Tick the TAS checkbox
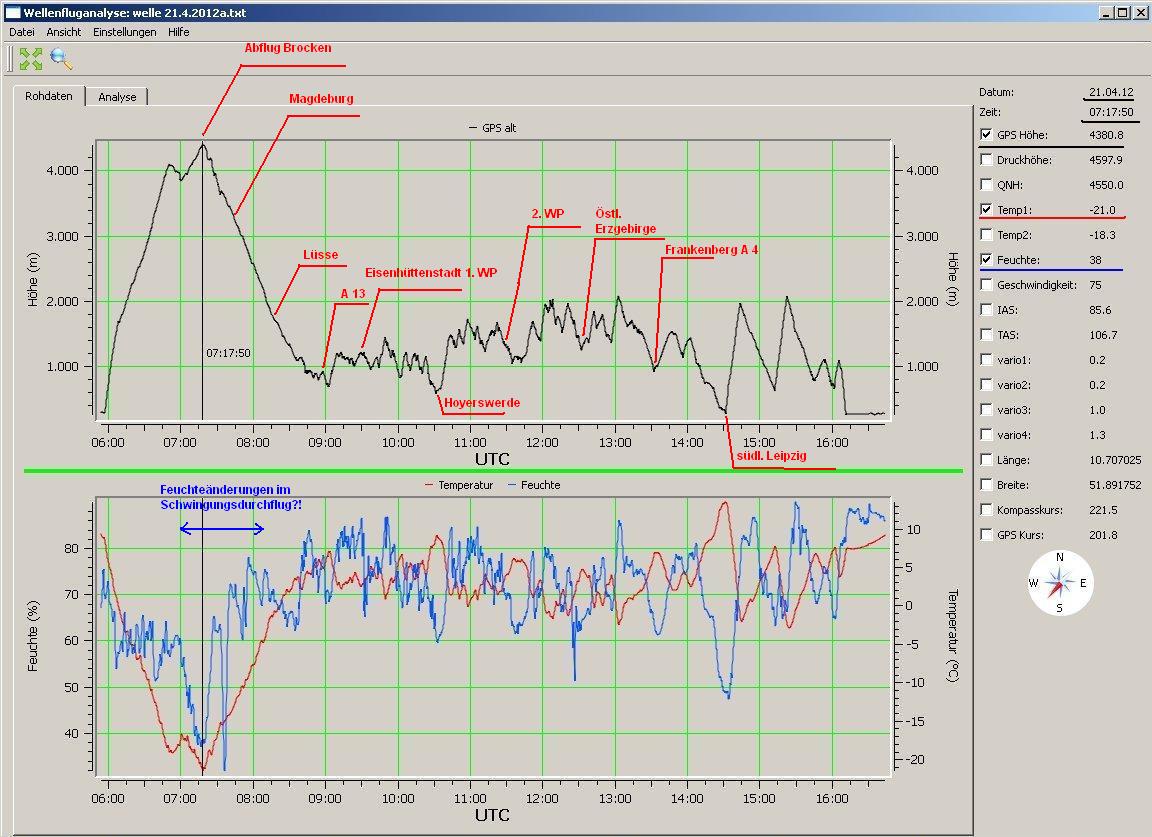This screenshot has width=1152, height=837. click(x=987, y=335)
